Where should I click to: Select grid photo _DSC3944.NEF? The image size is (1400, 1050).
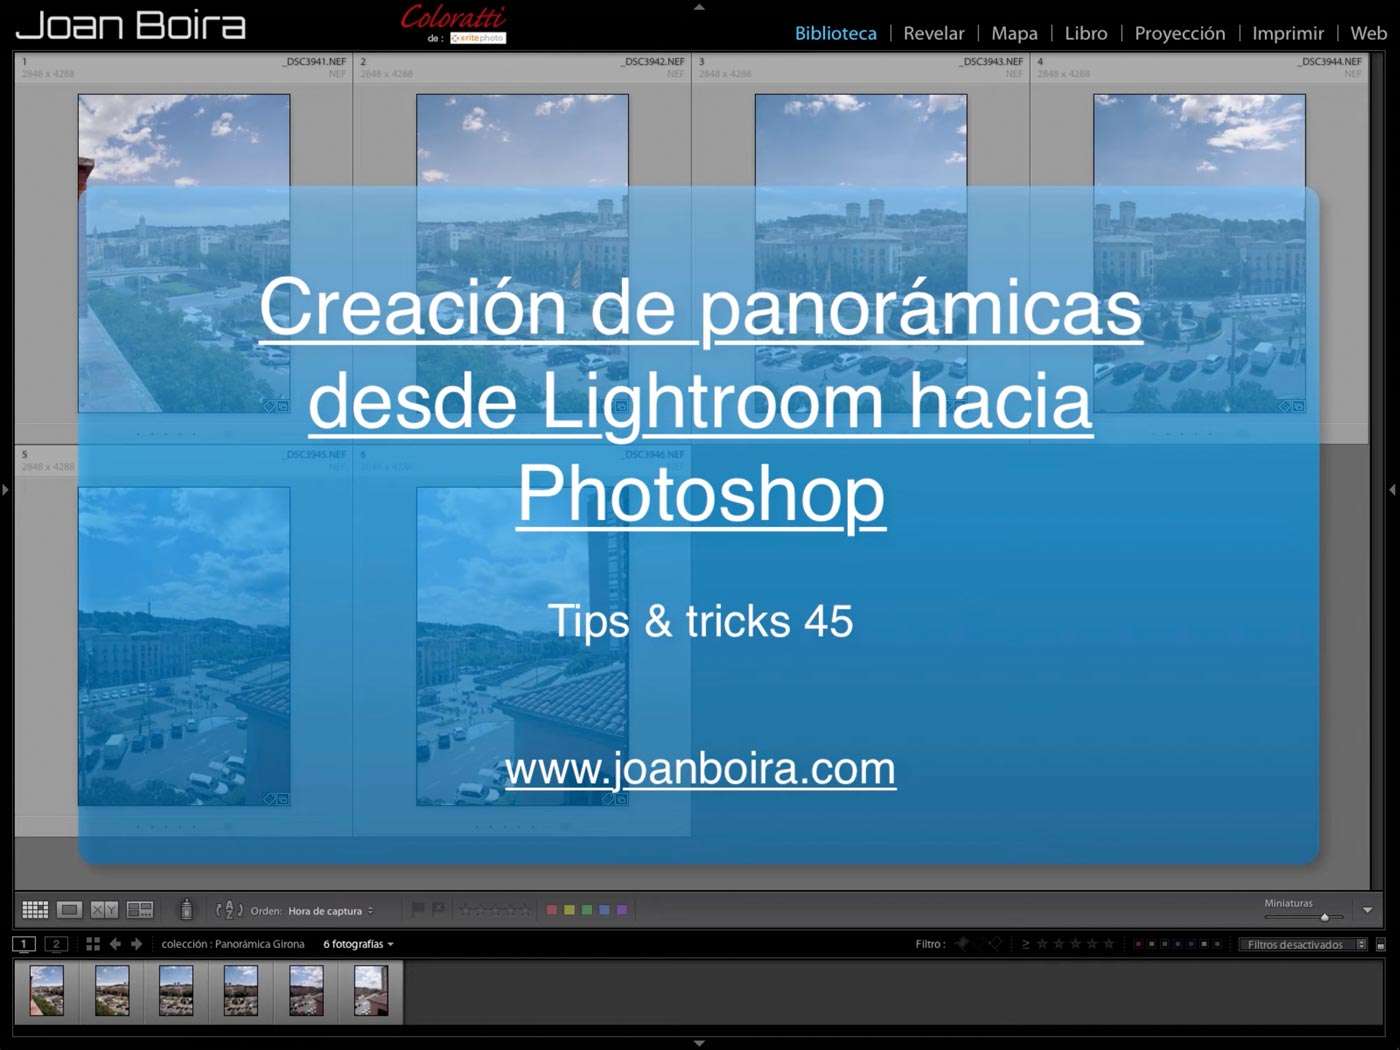point(1199,253)
